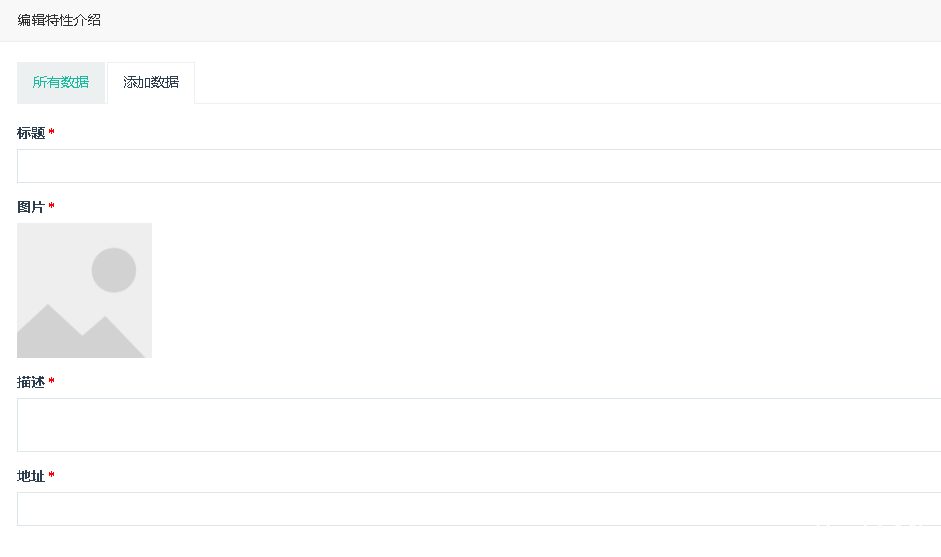Click the 地址 field label
The height and width of the screenshot is (557, 941).
(x=31, y=477)
